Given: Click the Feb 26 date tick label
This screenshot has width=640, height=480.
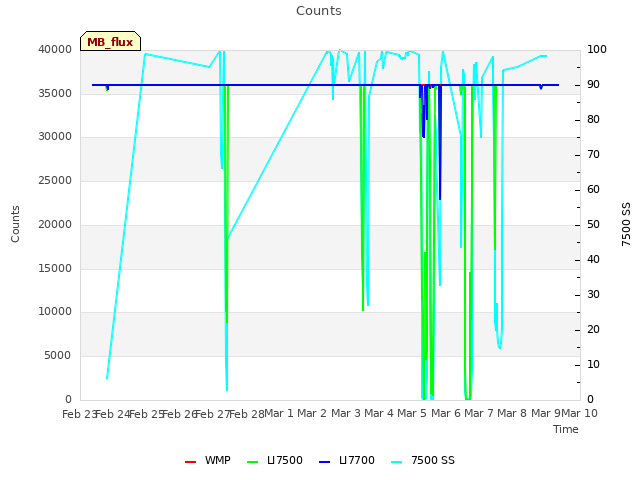Looking at the screenshot, I should (x=180, y=414).
